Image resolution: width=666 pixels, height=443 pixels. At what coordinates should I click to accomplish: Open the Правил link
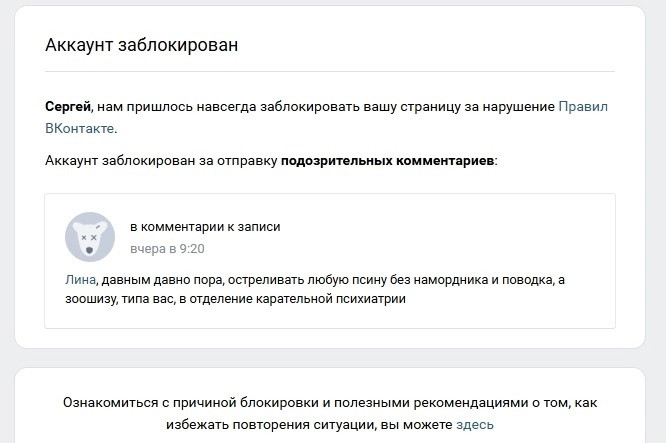click(583, 107)
